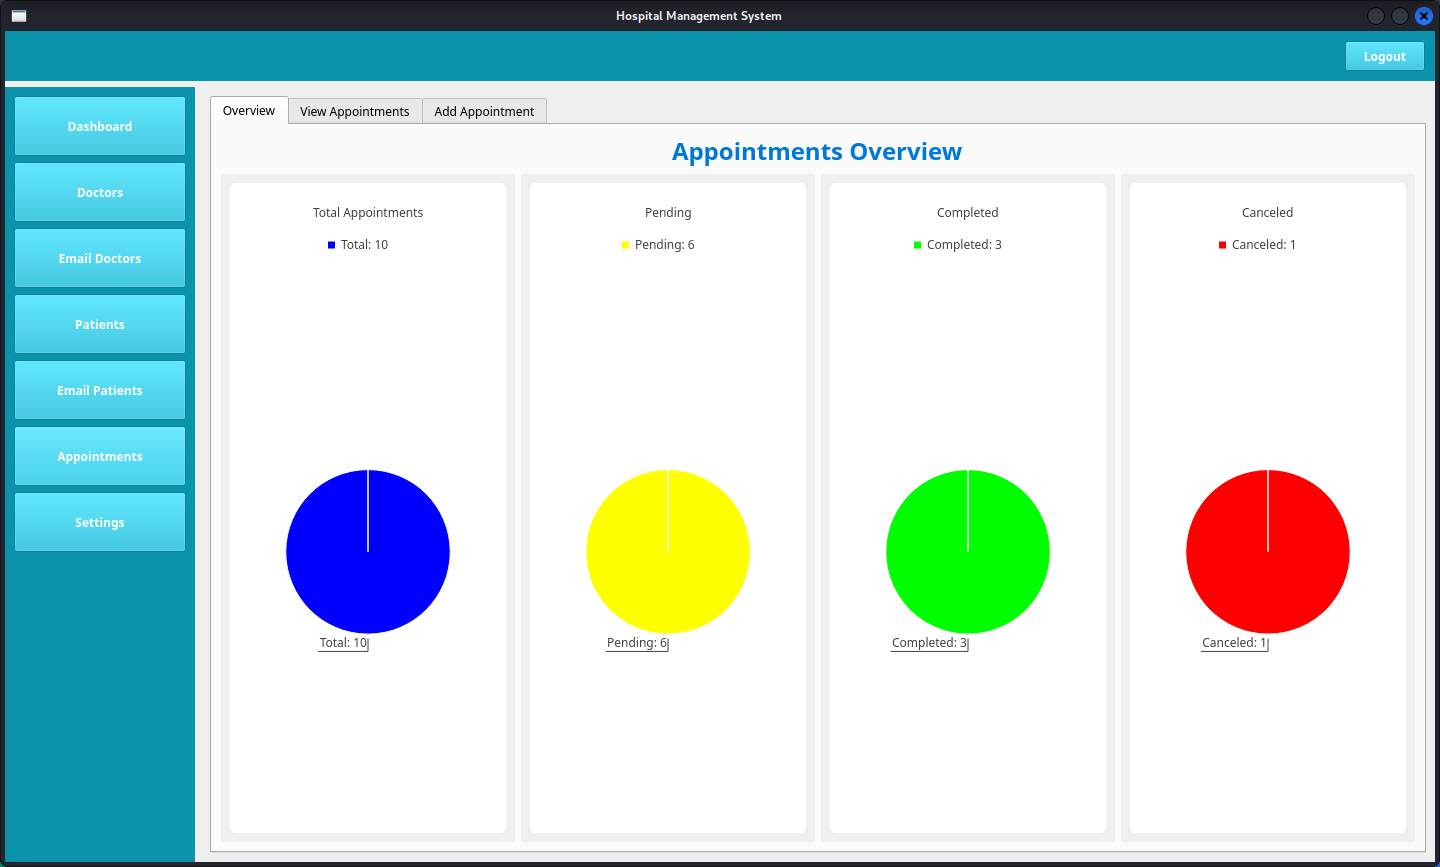Screen dimensions: 1440x867
Task: Switch to the View Appointments tab
Action: 354,111
